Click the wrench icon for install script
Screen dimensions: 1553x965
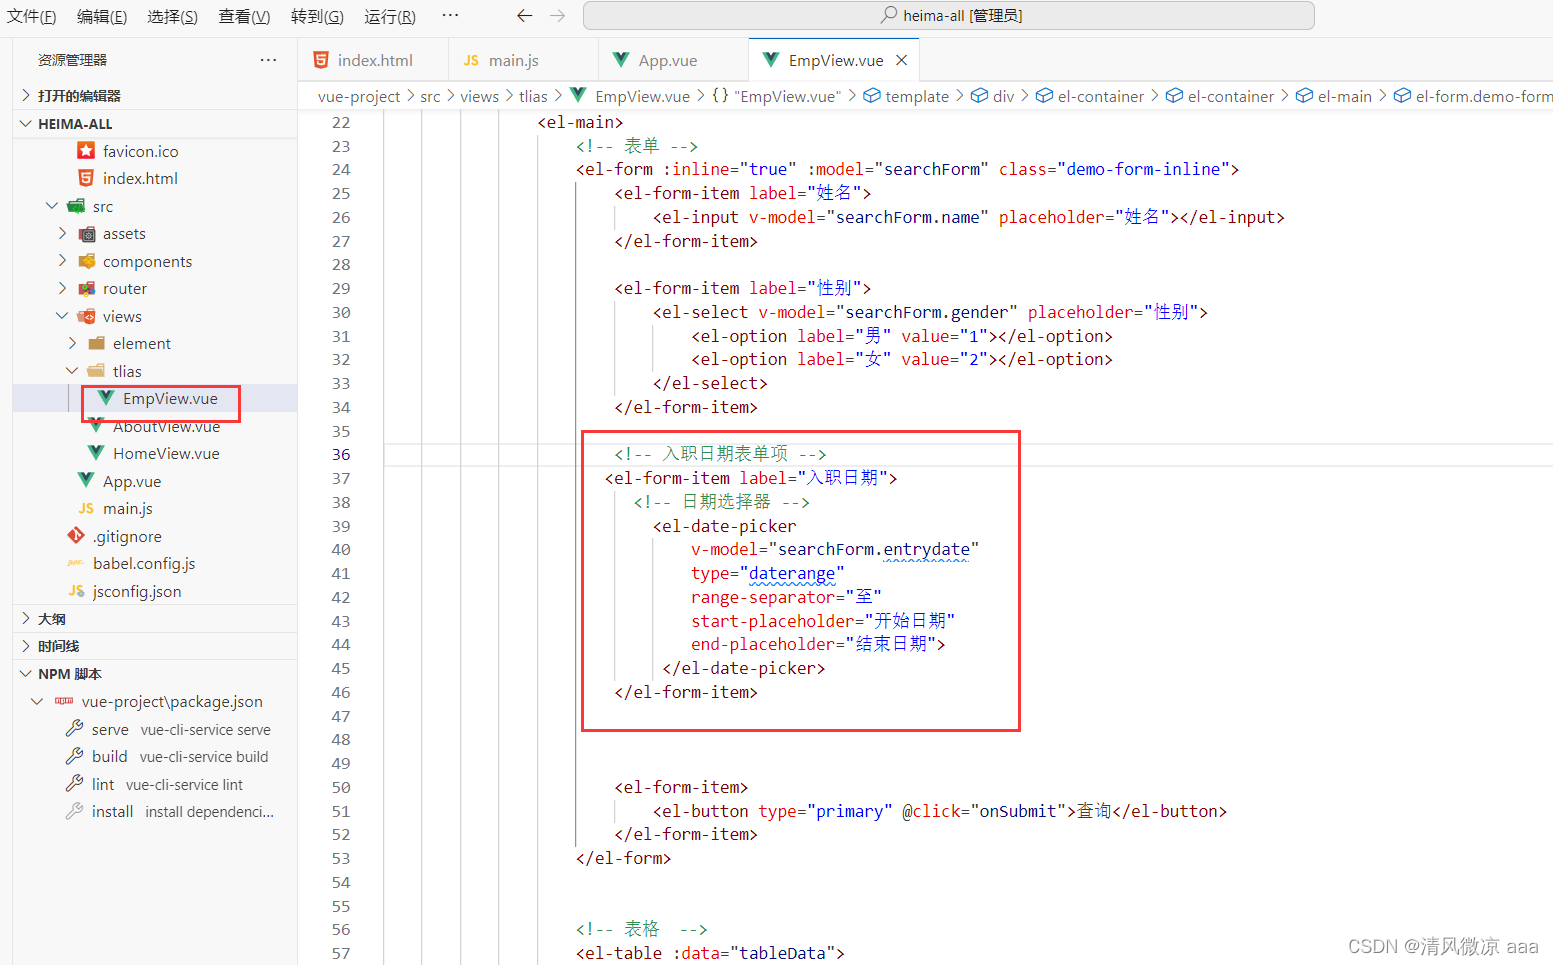point(74,811)
